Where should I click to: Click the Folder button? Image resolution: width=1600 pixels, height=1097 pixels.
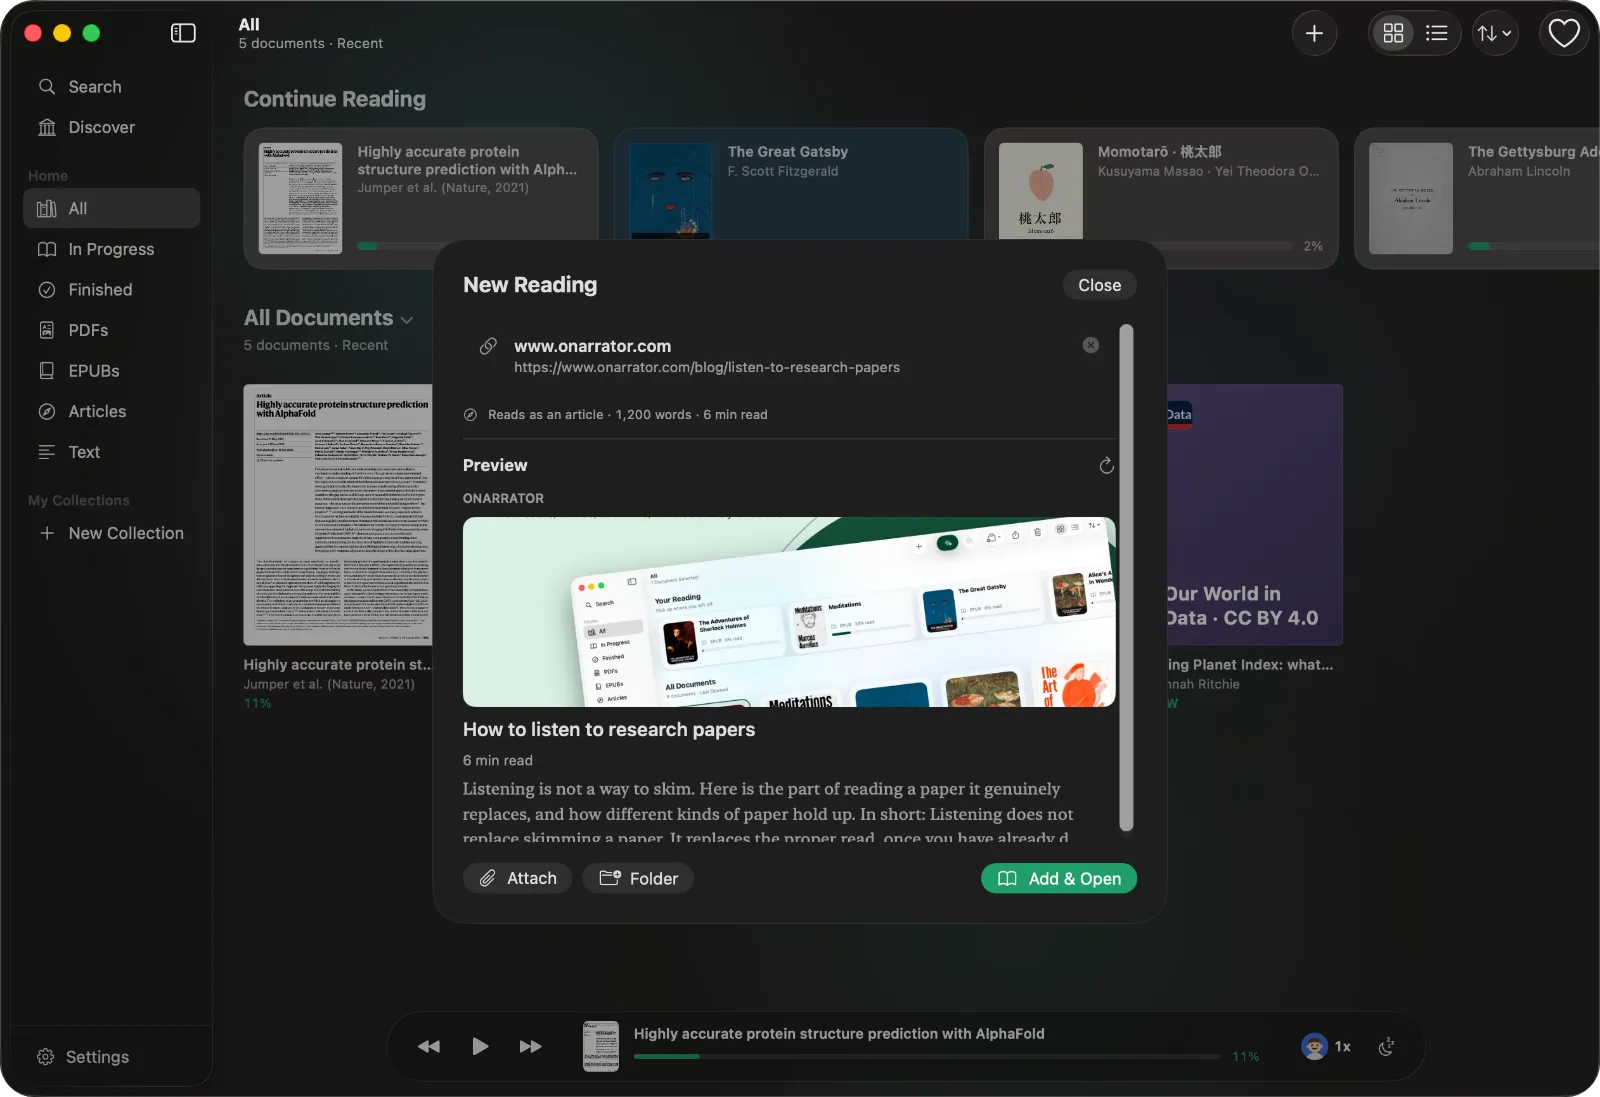(x=638, y=878)
